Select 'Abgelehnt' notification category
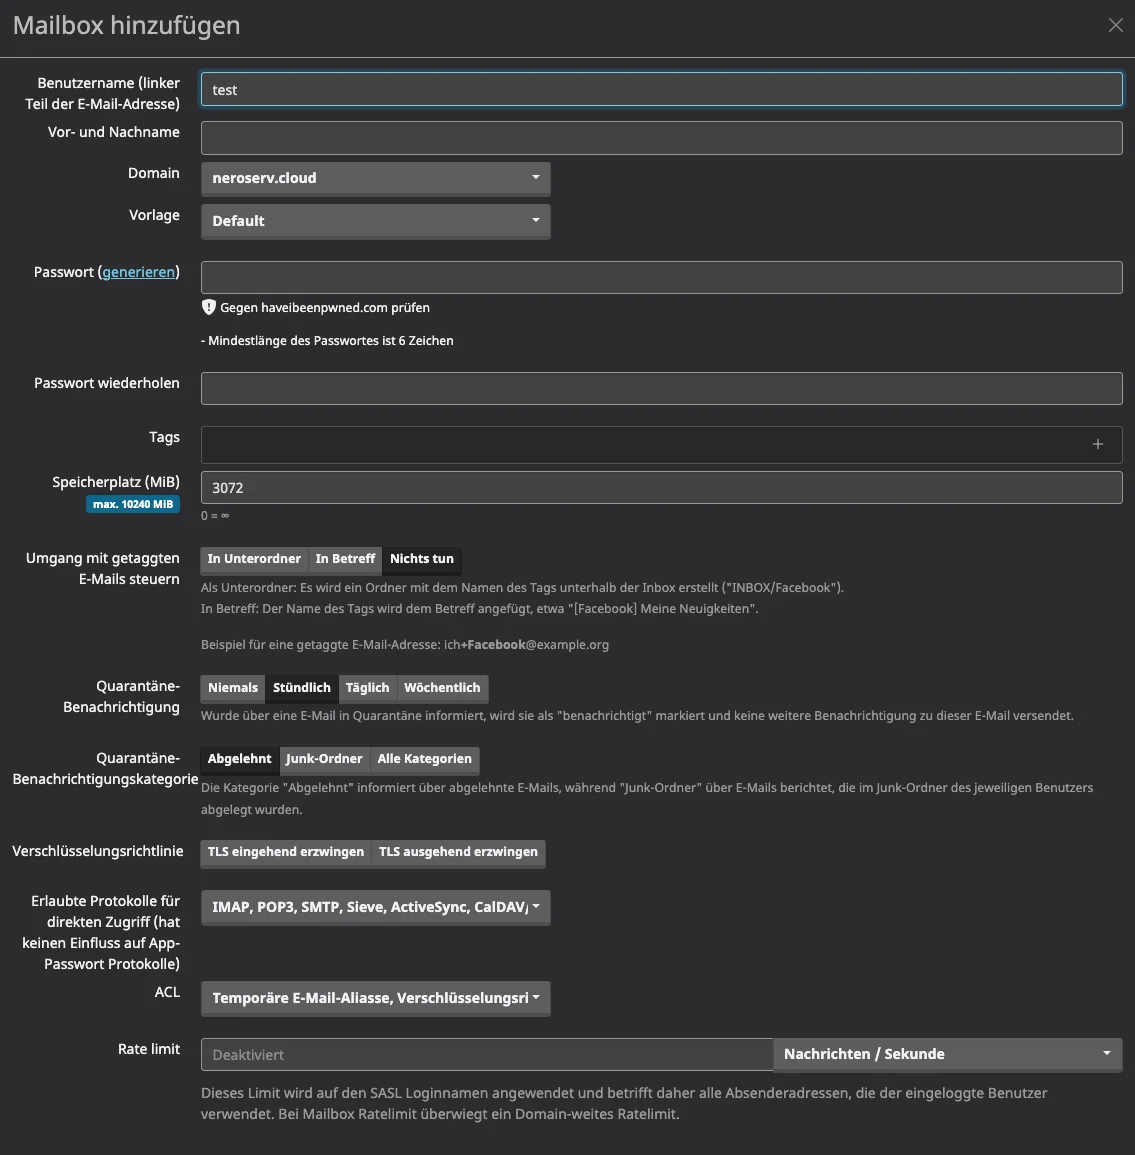The width and height of the screenshot is (1135, 1155). click(x=239, y=759)
